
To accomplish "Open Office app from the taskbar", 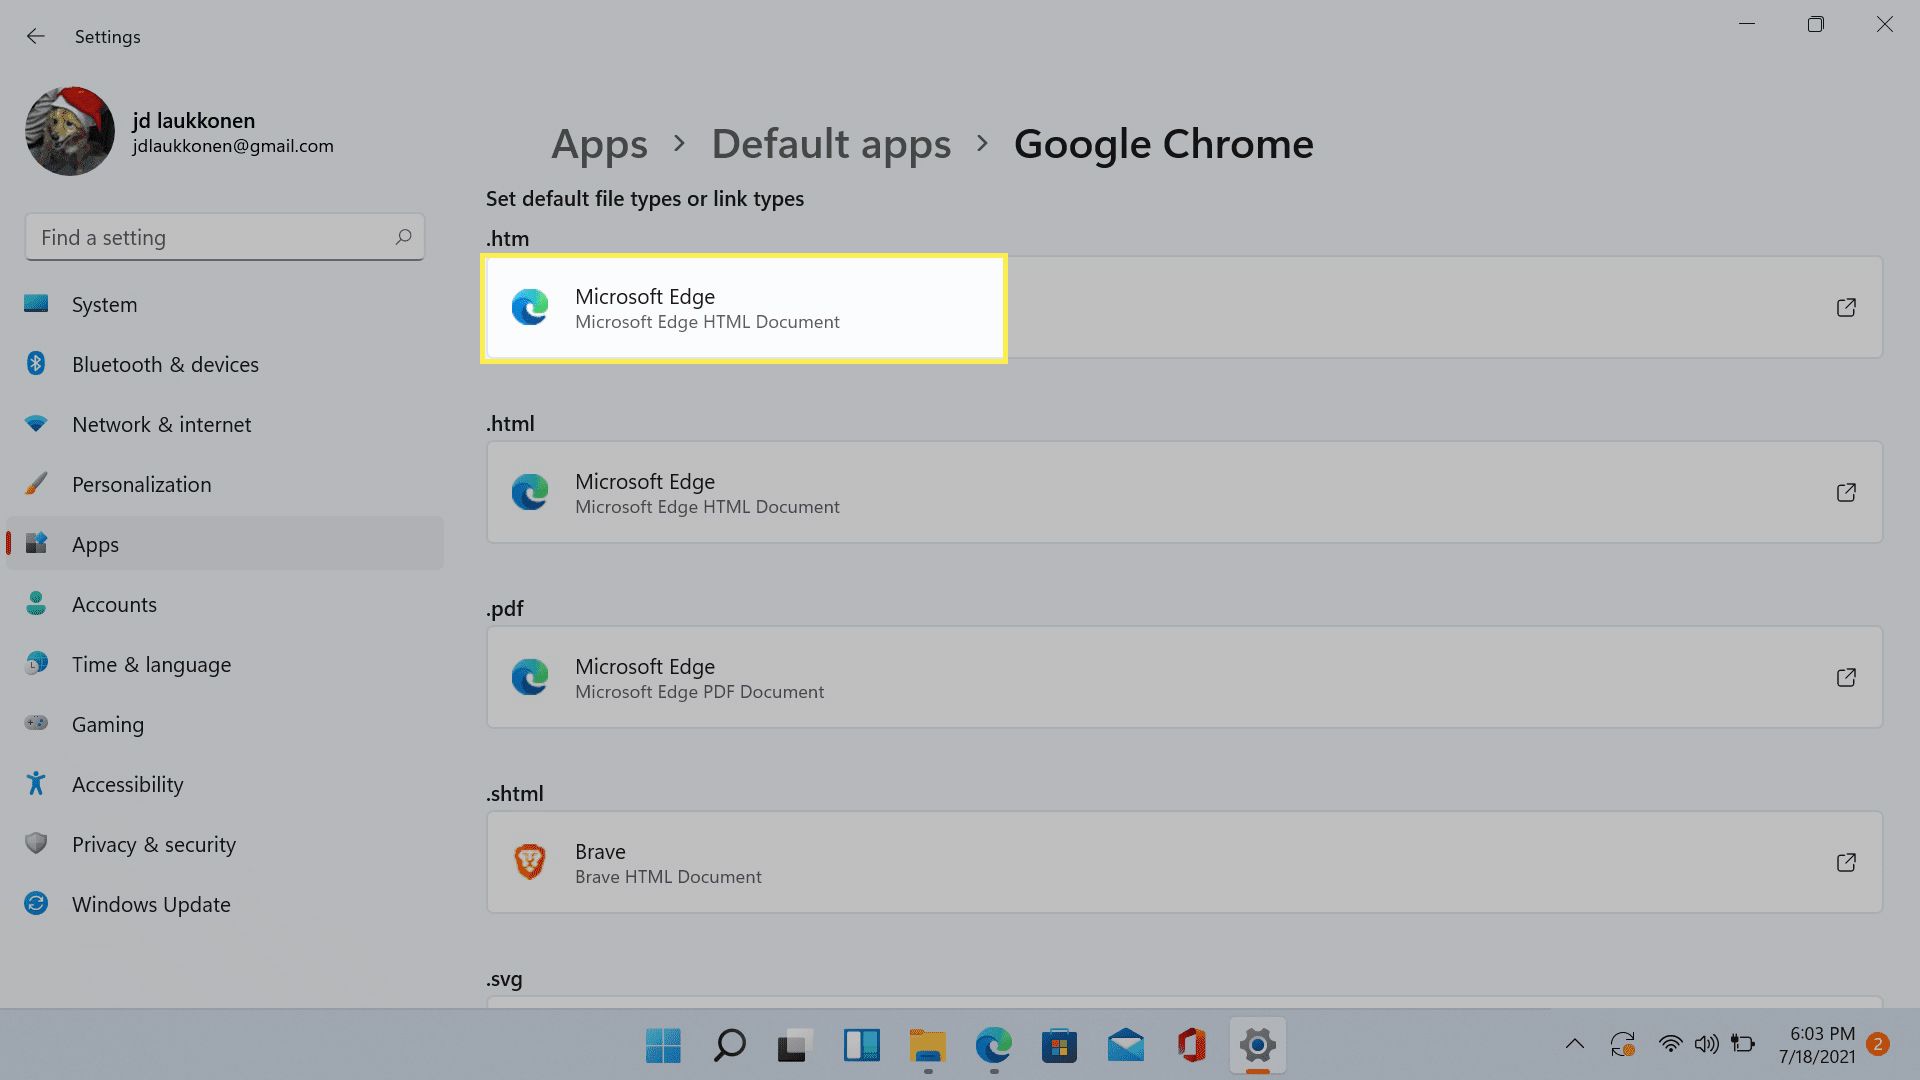I will tap(1192, 1046).
